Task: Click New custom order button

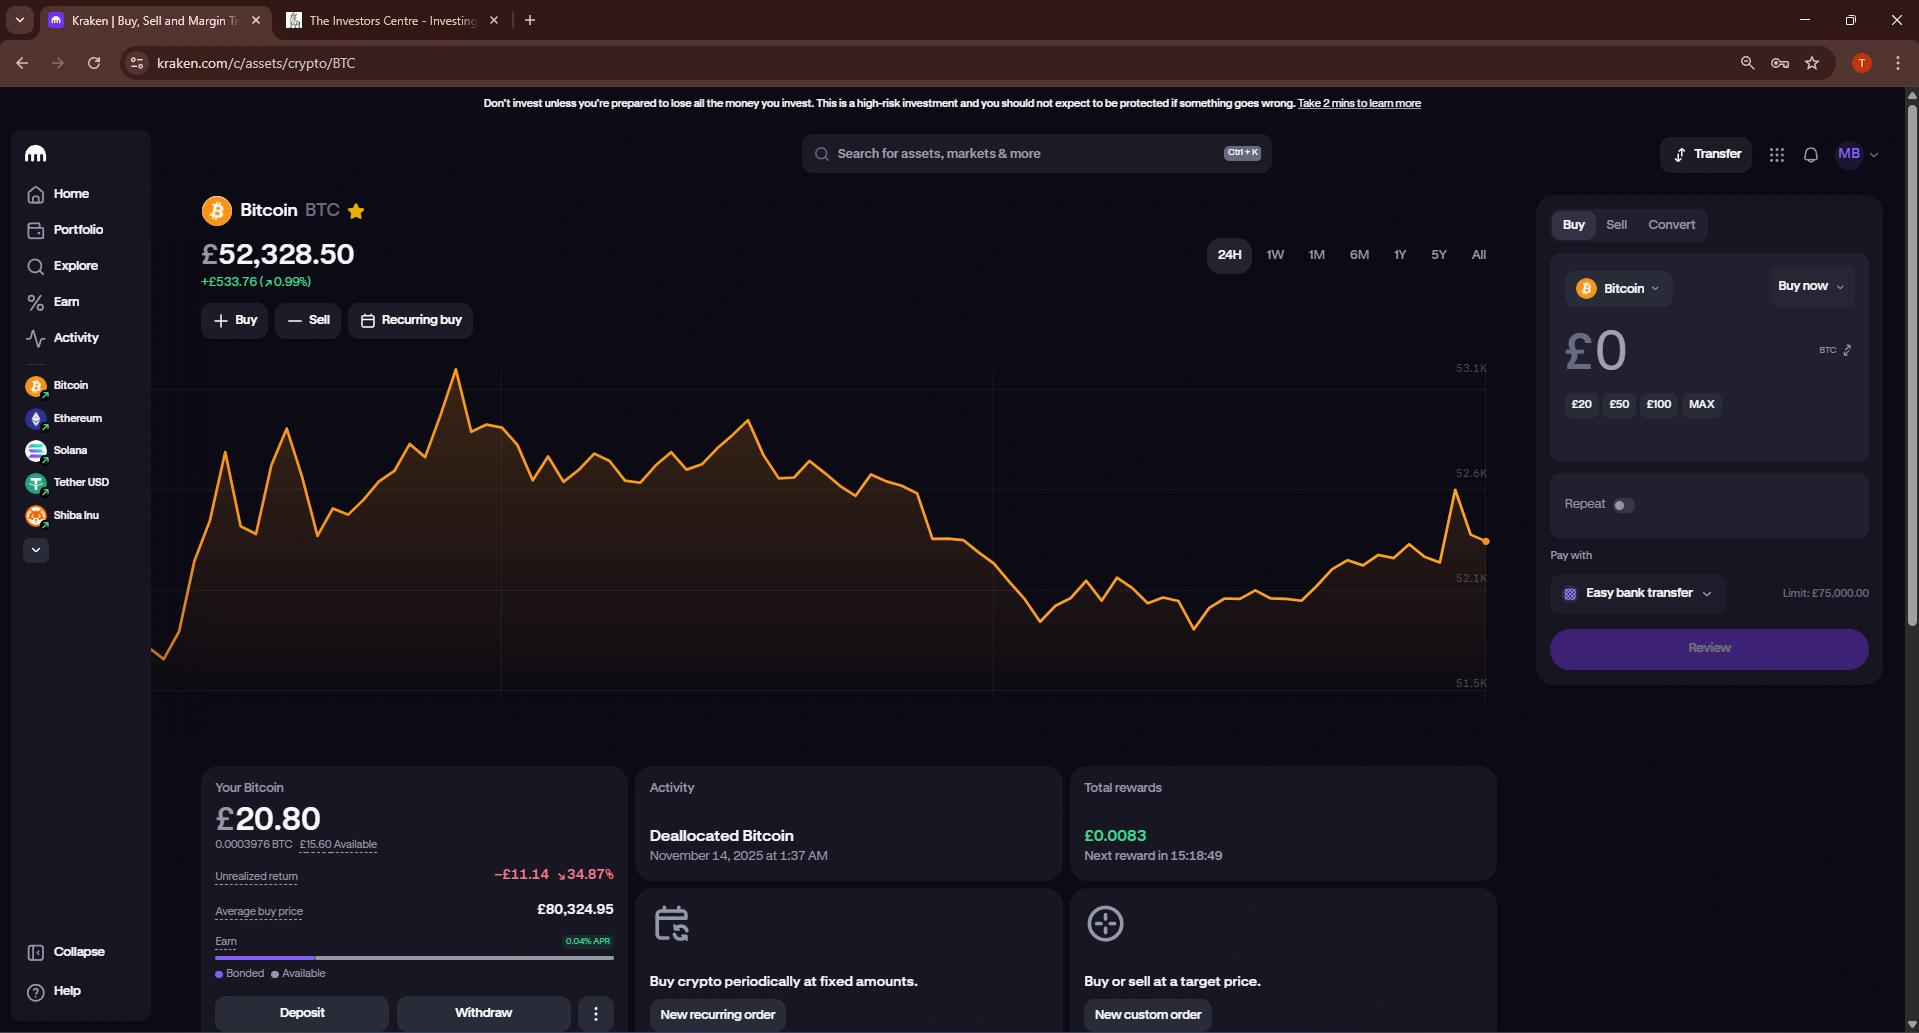Action: [x=1148, y=1015]
